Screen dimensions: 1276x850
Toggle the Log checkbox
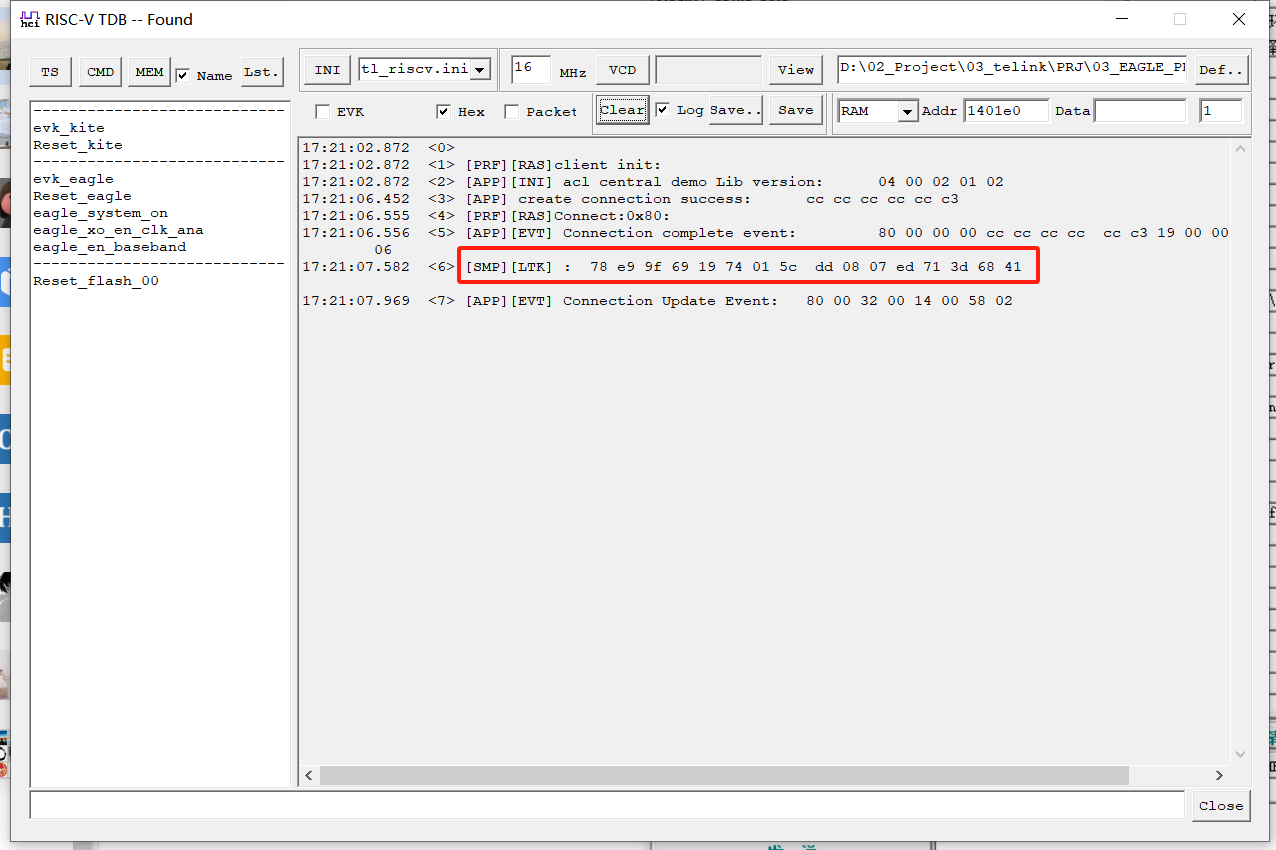662,110
